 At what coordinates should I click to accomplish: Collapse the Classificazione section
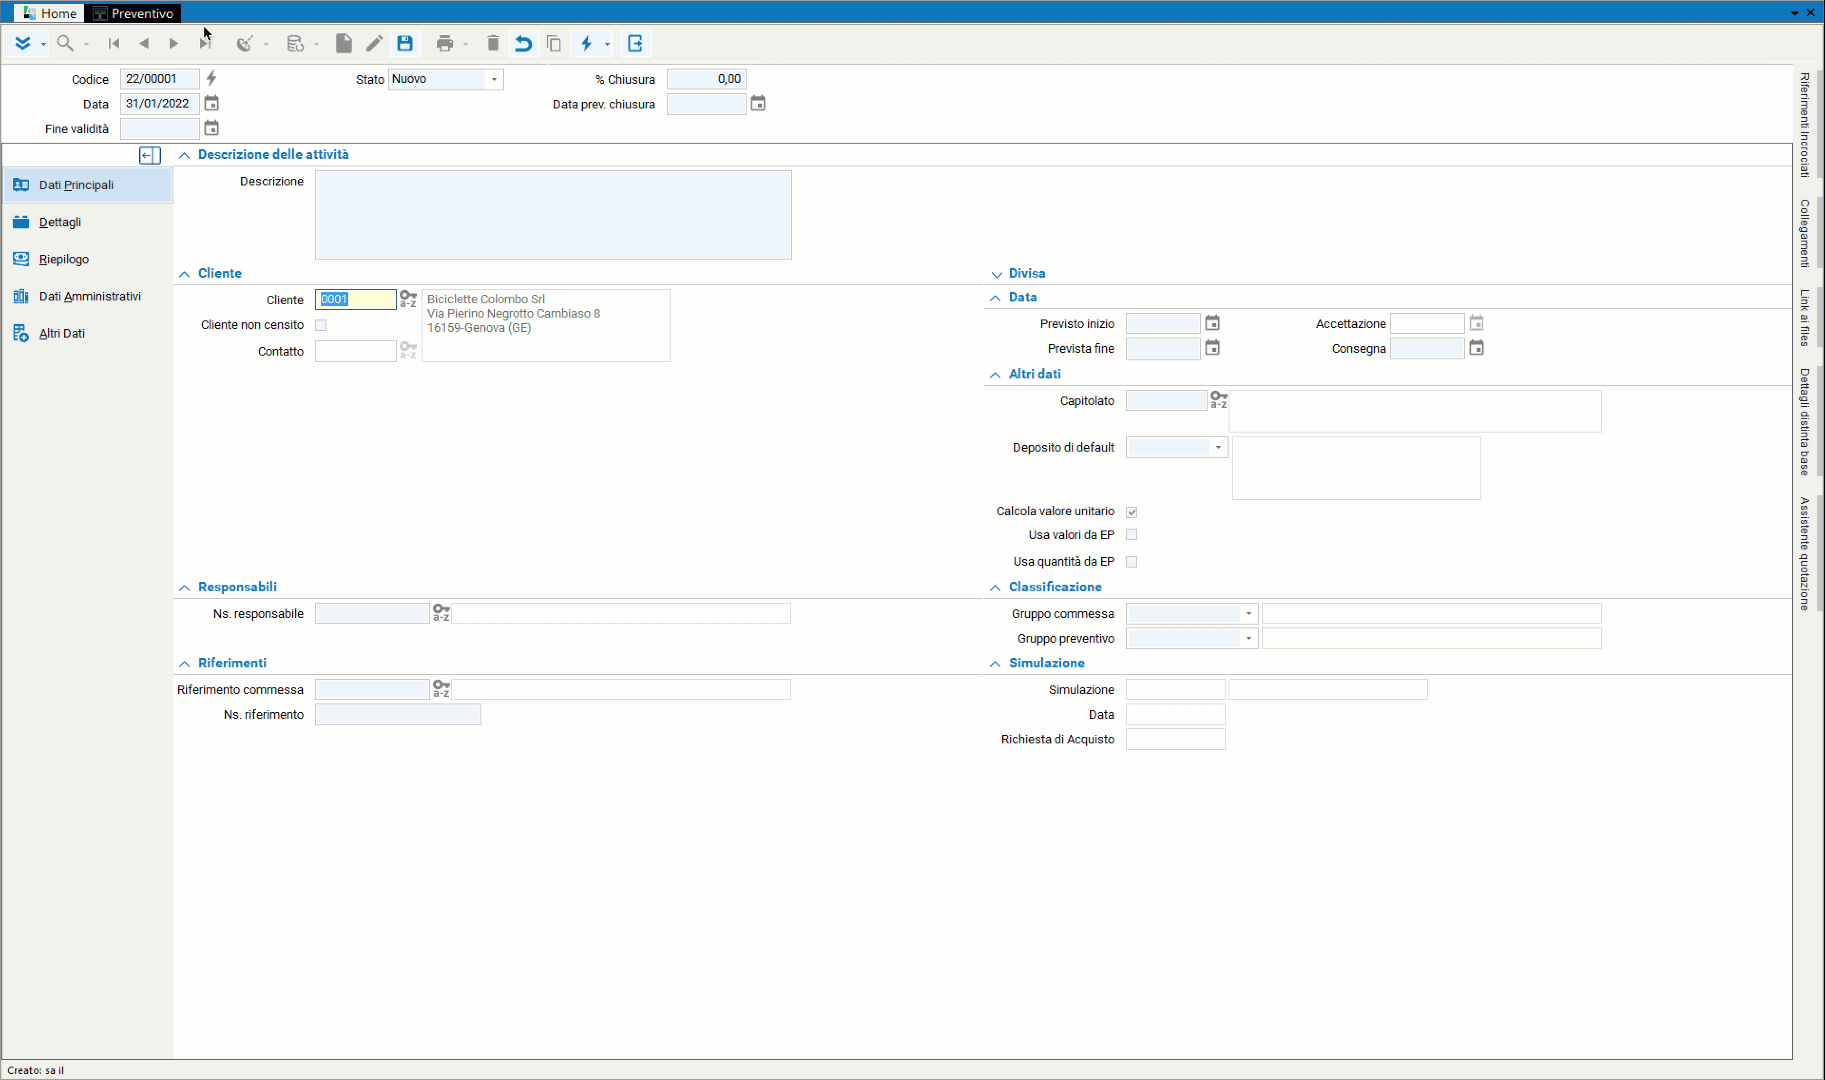[995, 588]
